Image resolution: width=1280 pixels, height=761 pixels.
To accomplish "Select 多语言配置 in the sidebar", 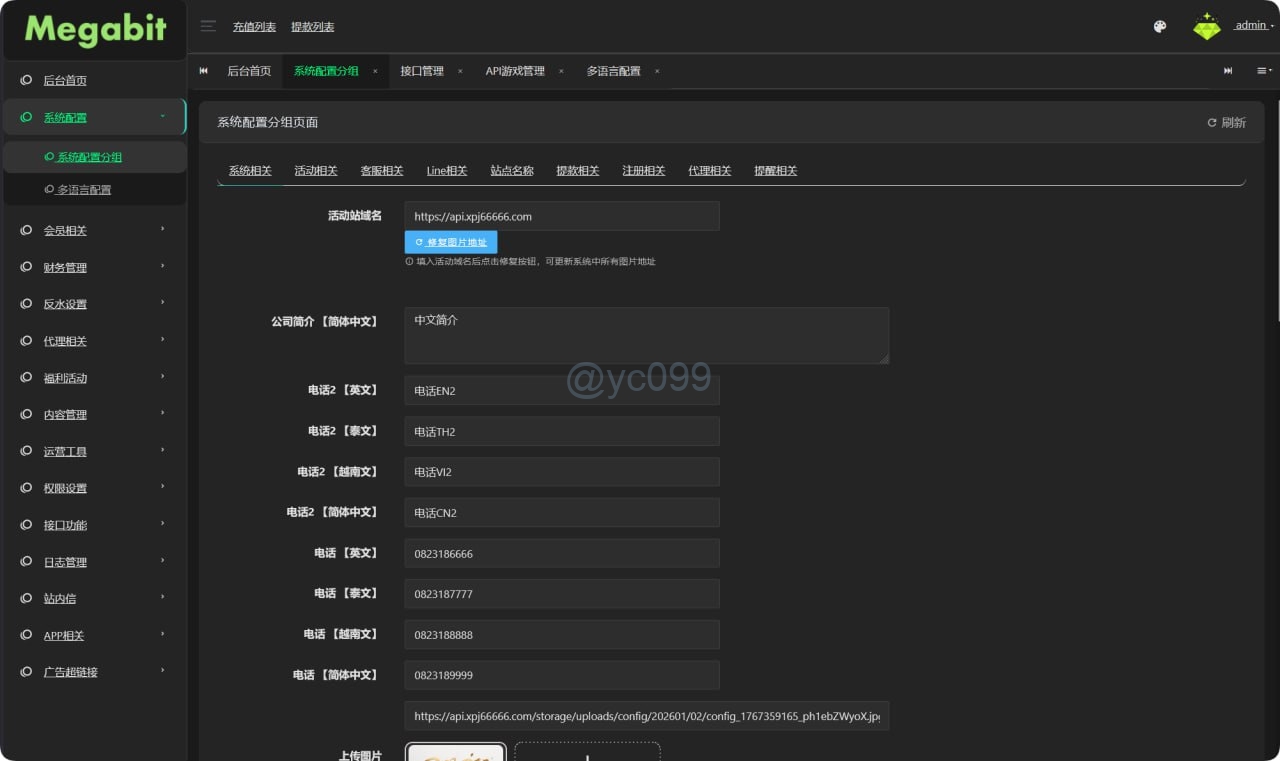I will pos(84,190).
